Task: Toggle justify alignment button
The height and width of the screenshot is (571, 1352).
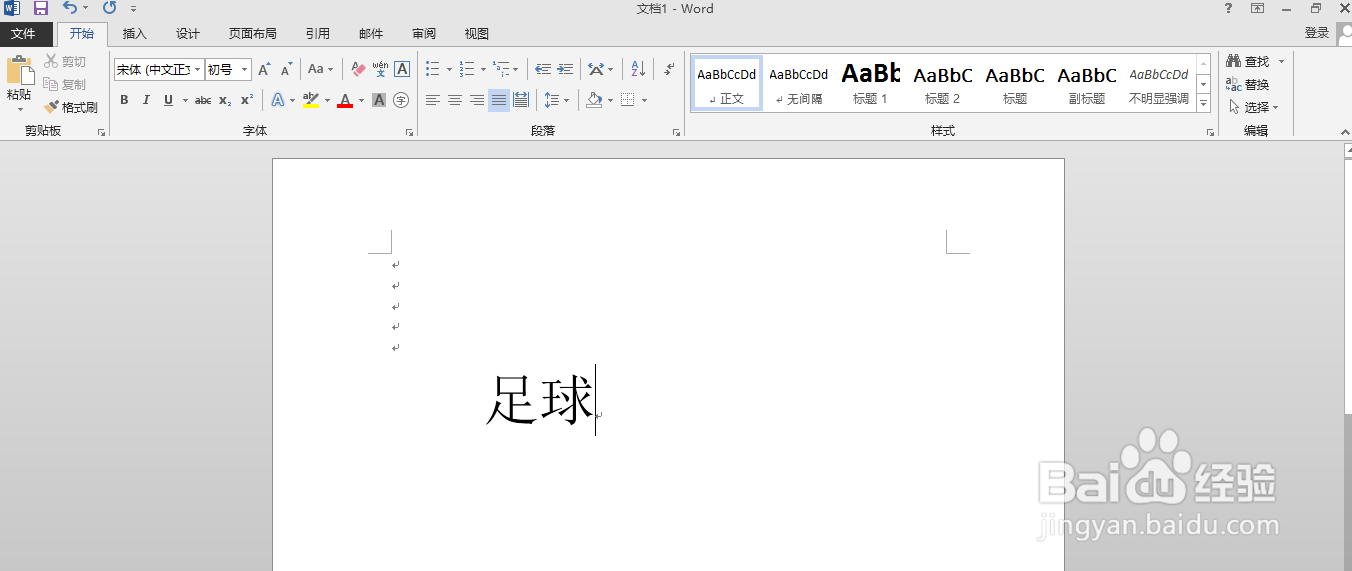Action: [498, 100]
